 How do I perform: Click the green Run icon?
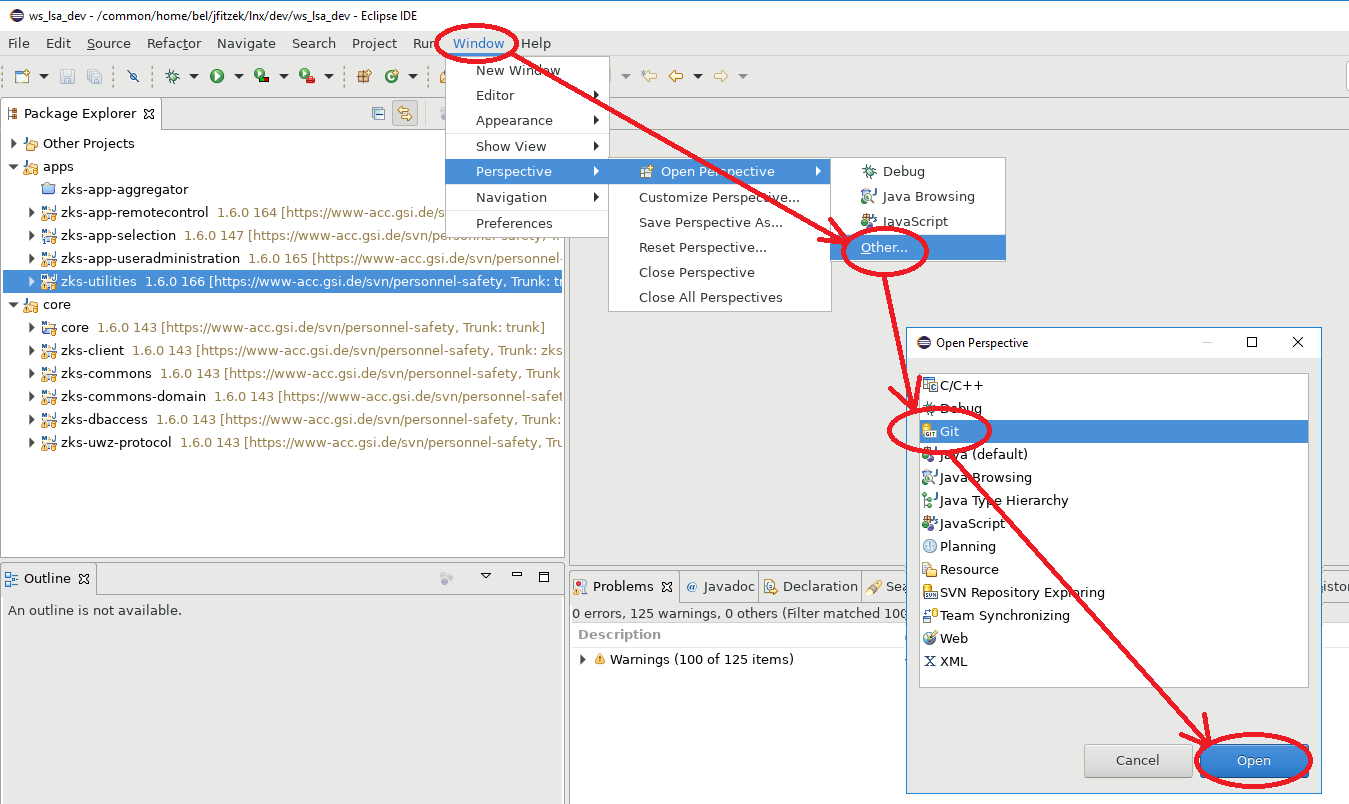click(x=217, y=76)
